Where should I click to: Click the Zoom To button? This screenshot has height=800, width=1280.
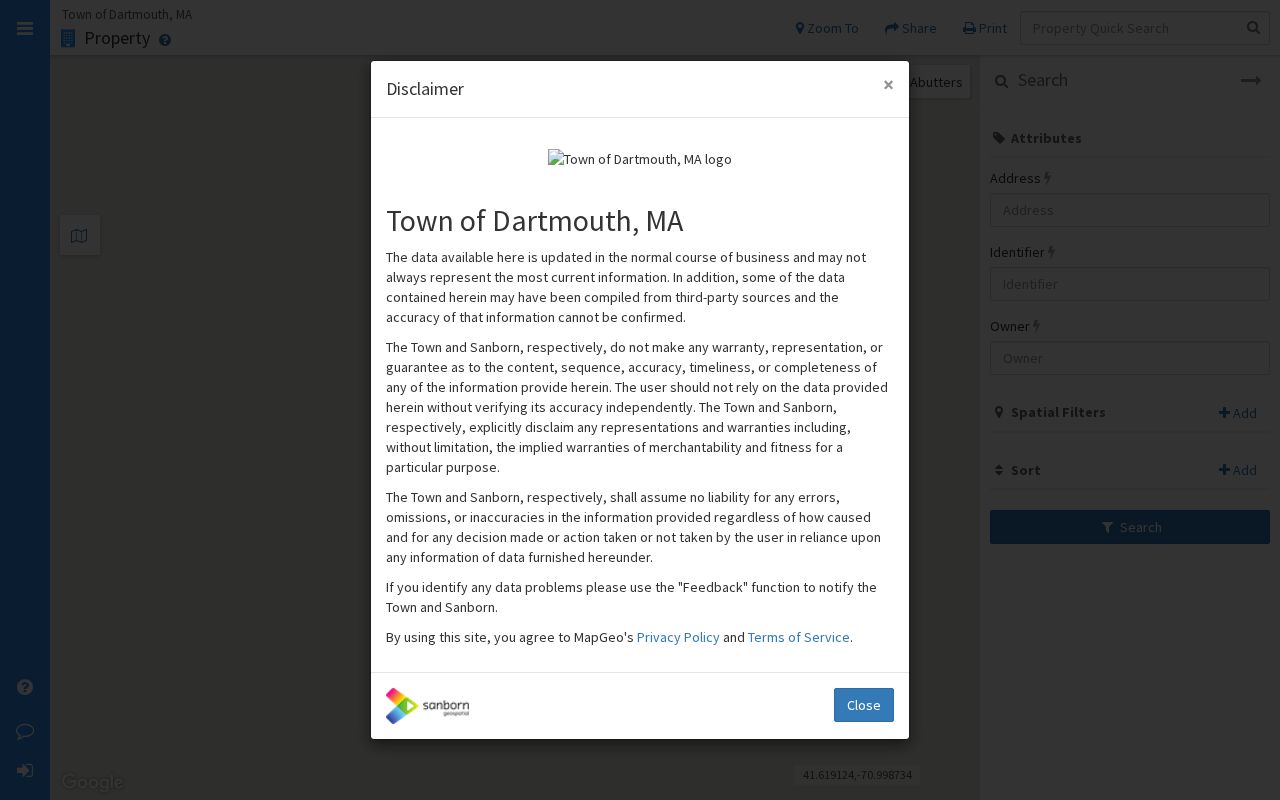pos(827,28)
